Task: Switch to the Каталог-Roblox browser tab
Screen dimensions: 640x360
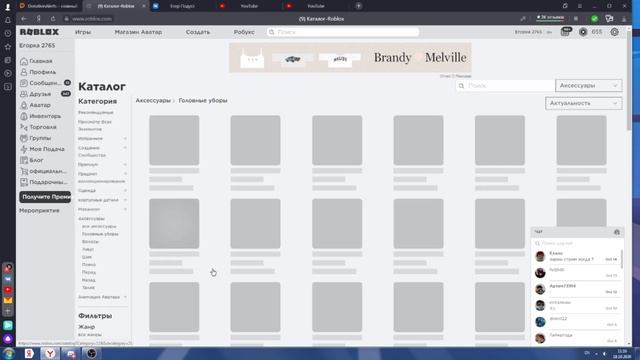Action: click(x=116, y=6)
